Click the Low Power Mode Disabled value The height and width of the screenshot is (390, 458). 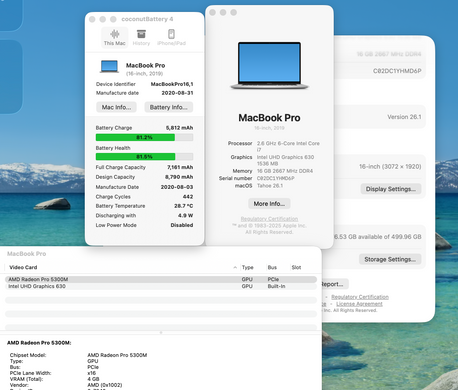pyautogui.click(x=182, y=225)
